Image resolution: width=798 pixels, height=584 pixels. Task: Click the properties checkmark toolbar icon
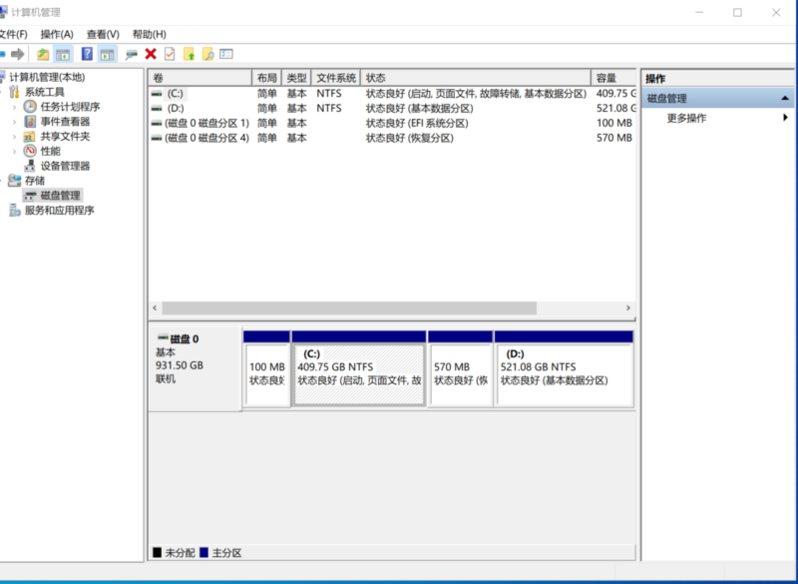click(169, 54)
